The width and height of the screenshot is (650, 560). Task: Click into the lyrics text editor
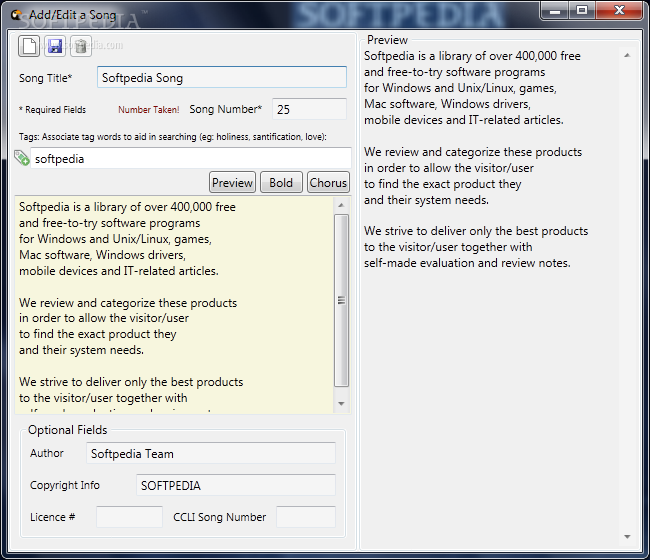point(174,305)
